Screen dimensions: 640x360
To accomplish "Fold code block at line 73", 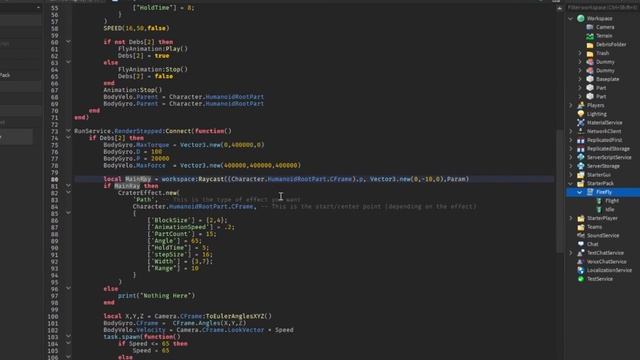I will click(68, 131).
